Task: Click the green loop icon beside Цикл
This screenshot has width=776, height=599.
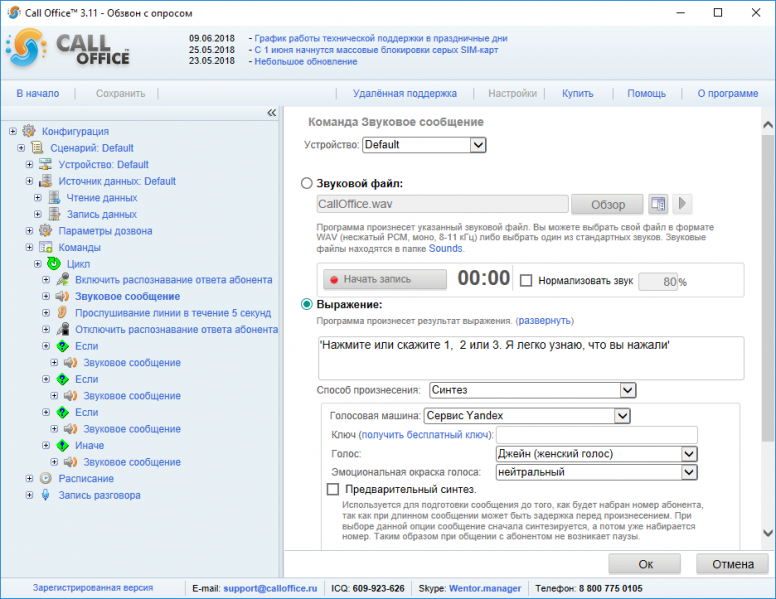Action: coord(54,263)
